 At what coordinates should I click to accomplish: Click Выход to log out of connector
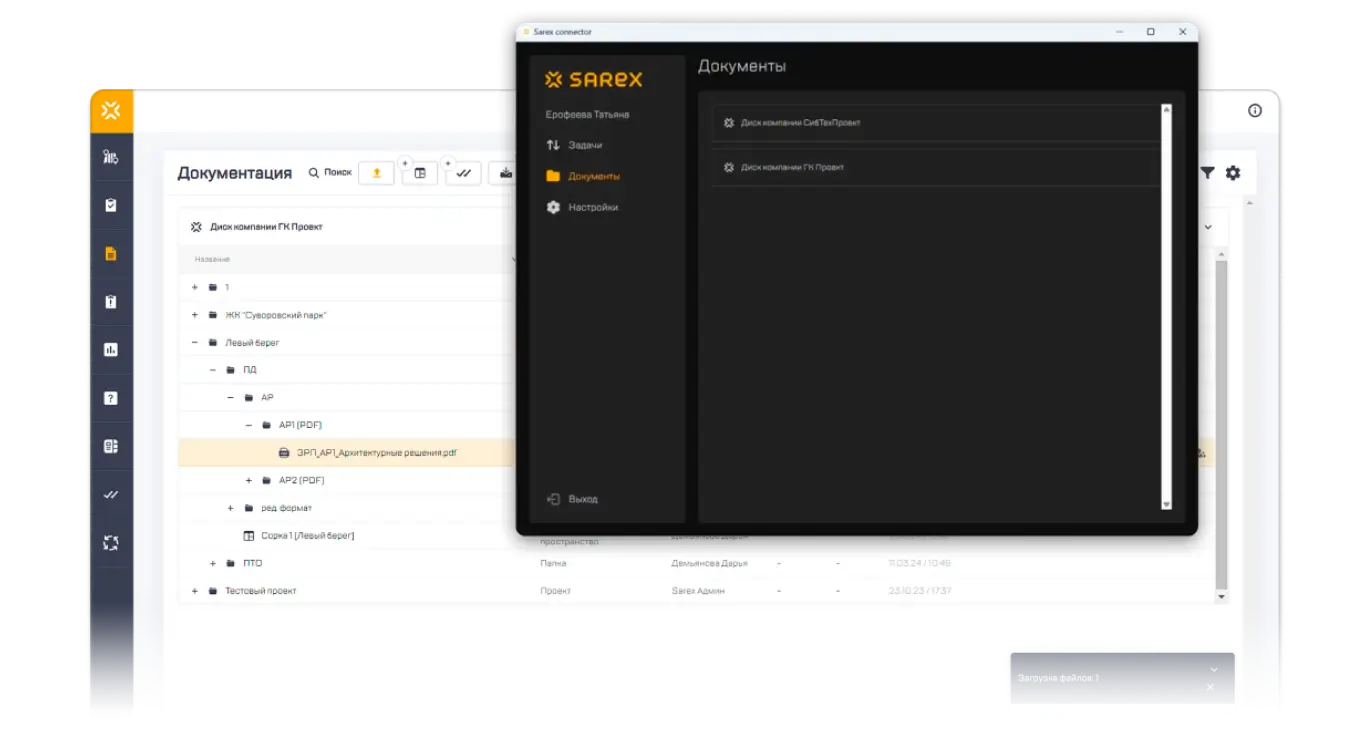[x=582, y=499]
